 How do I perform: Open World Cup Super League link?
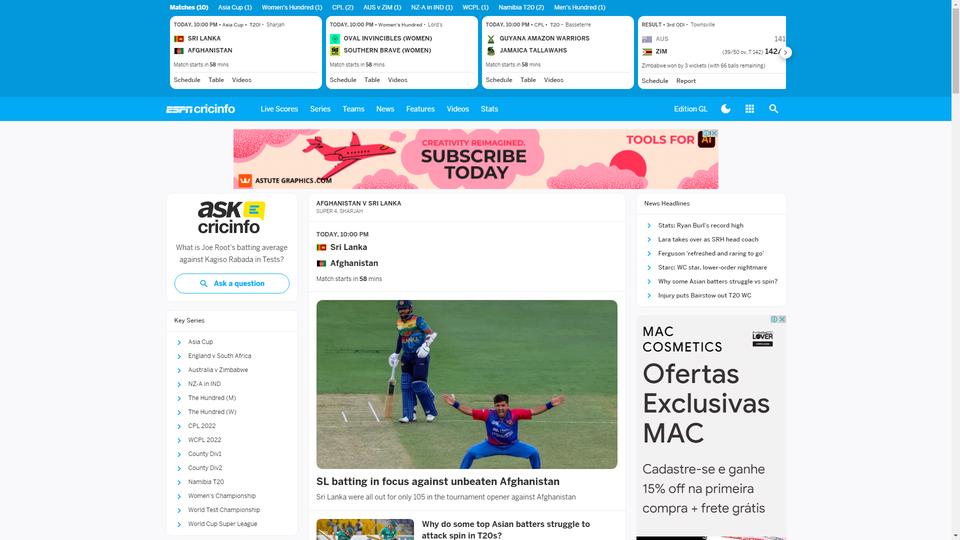tap(223, 524)
